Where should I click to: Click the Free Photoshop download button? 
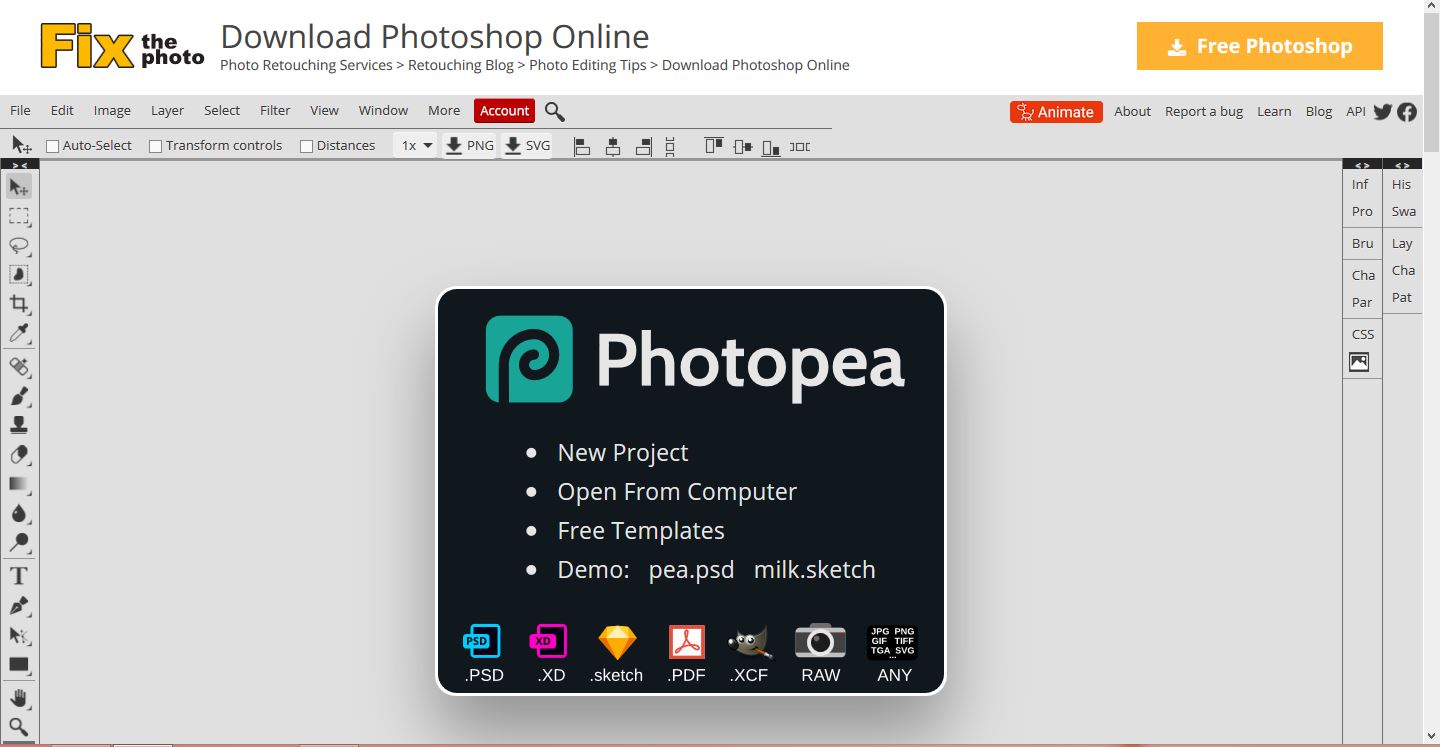click(1260, 46)
